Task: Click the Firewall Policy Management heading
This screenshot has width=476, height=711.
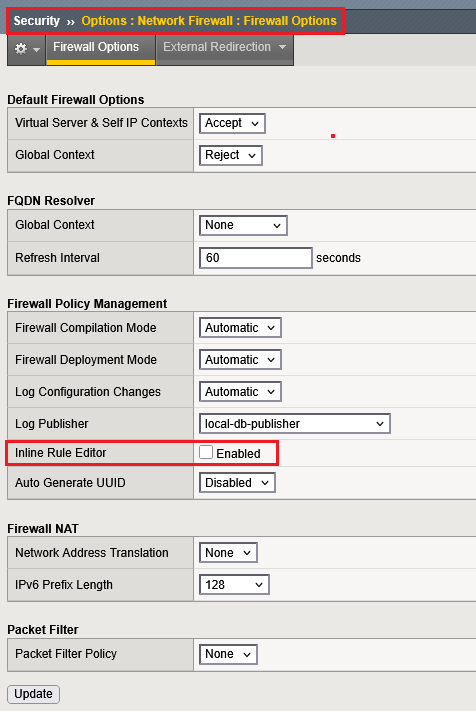Action: 87,304
